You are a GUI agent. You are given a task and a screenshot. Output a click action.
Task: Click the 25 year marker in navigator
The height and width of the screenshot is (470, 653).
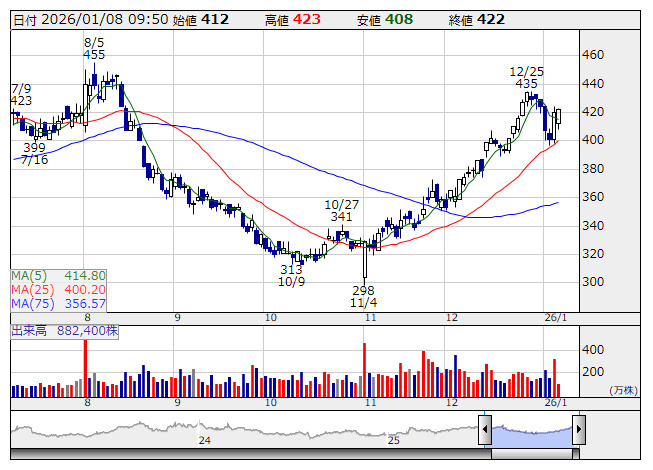394,440
